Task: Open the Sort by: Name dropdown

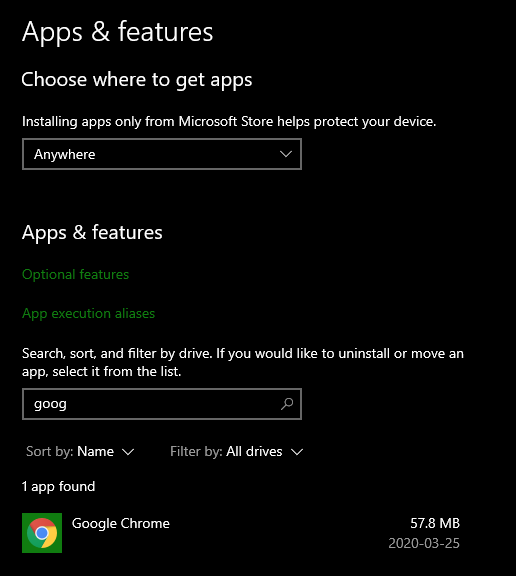Action: 80,451
